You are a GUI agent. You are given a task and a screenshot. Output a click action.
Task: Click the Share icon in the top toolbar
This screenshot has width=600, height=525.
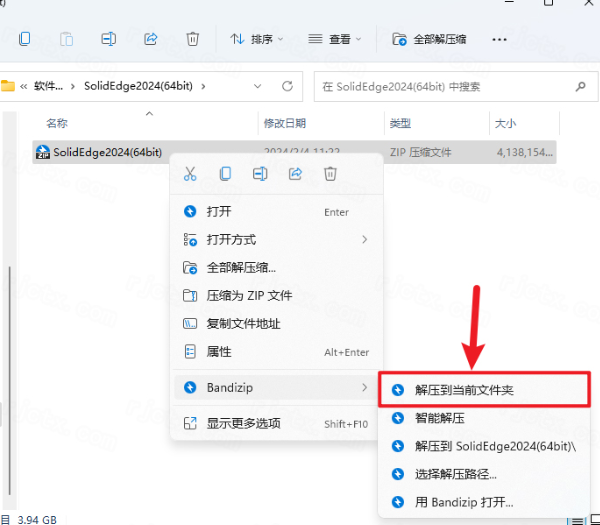point(151,39)
